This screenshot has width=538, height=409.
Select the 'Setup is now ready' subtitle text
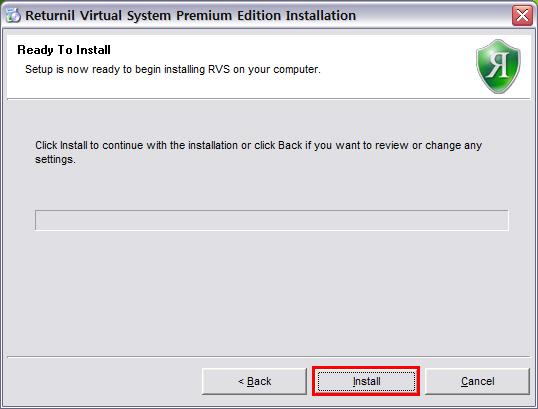pyautogui.click(x=173, y=69)
